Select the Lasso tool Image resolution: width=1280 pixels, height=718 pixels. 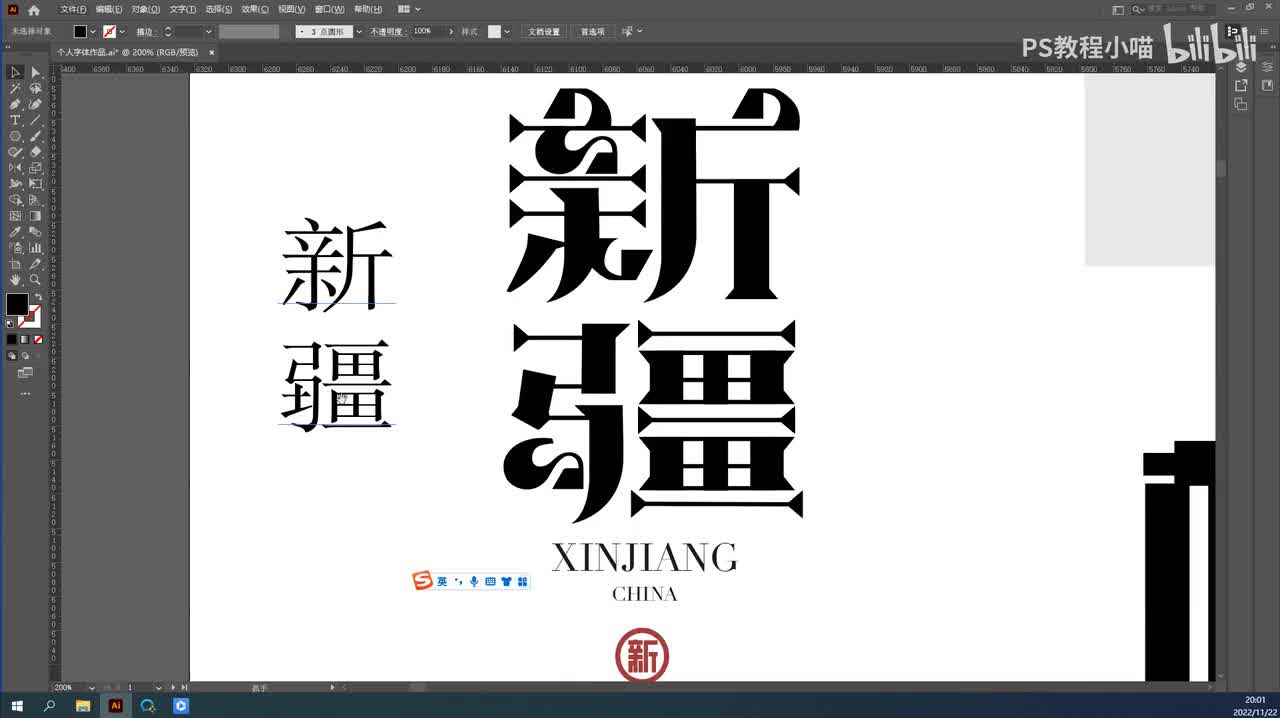pyautogui.click(x=35, y=88)
